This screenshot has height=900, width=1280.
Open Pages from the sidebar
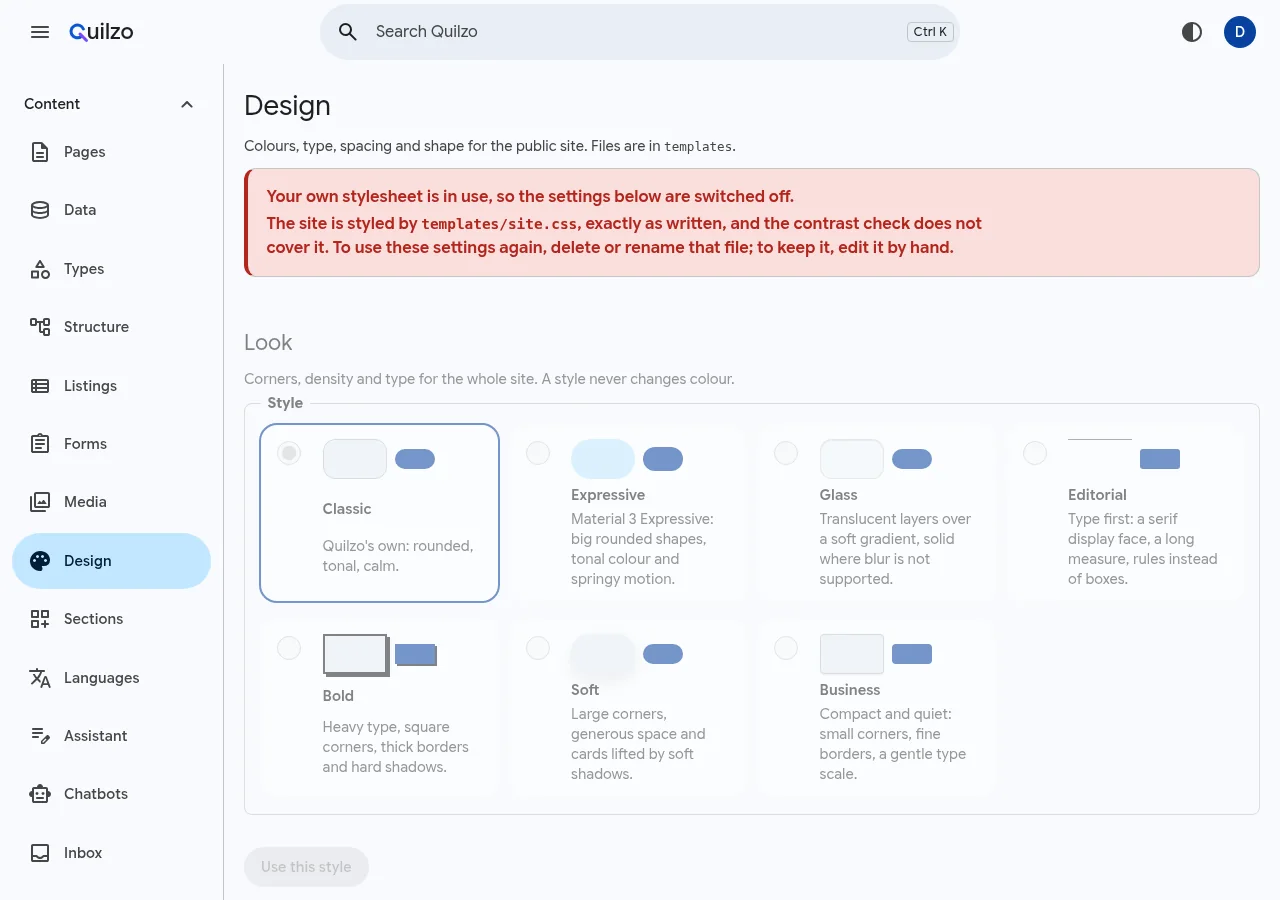coord(111,152)
